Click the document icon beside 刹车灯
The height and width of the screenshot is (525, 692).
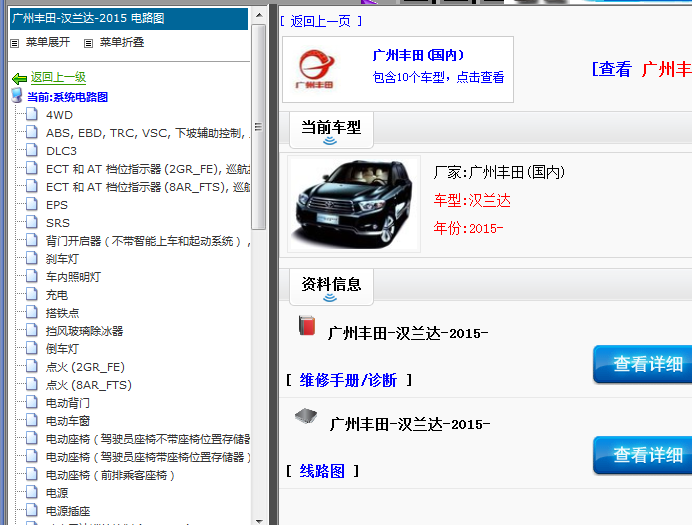pos(32,259)
